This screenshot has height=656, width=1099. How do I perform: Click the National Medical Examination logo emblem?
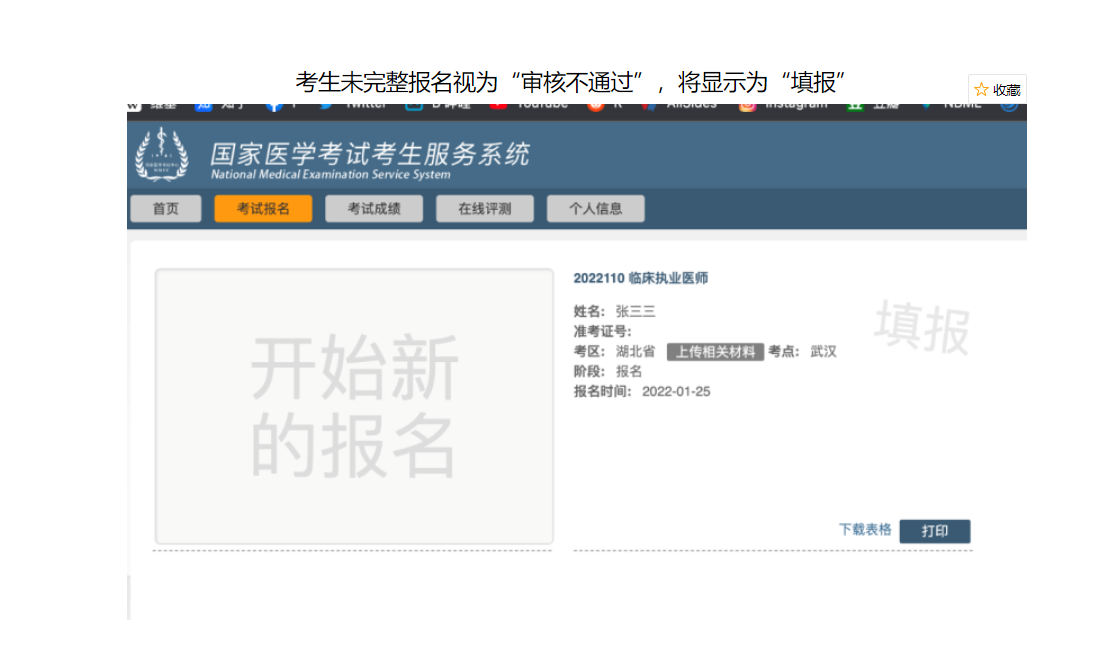tap(161, 155)
